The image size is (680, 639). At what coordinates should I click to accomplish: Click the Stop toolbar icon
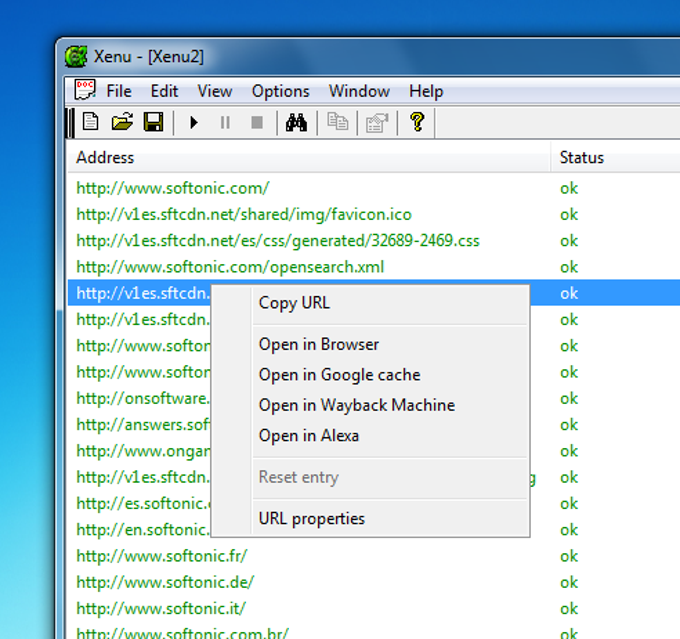(257, 123)
